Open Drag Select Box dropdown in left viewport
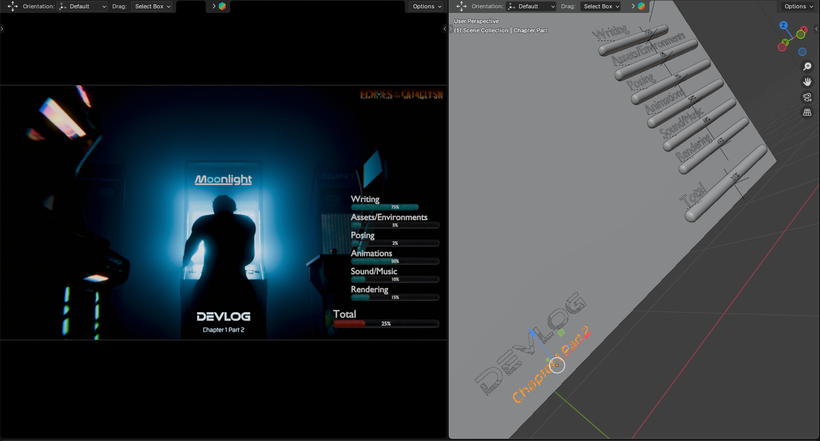820x441 pixels. pyautogui.click(x=152, y=6)
